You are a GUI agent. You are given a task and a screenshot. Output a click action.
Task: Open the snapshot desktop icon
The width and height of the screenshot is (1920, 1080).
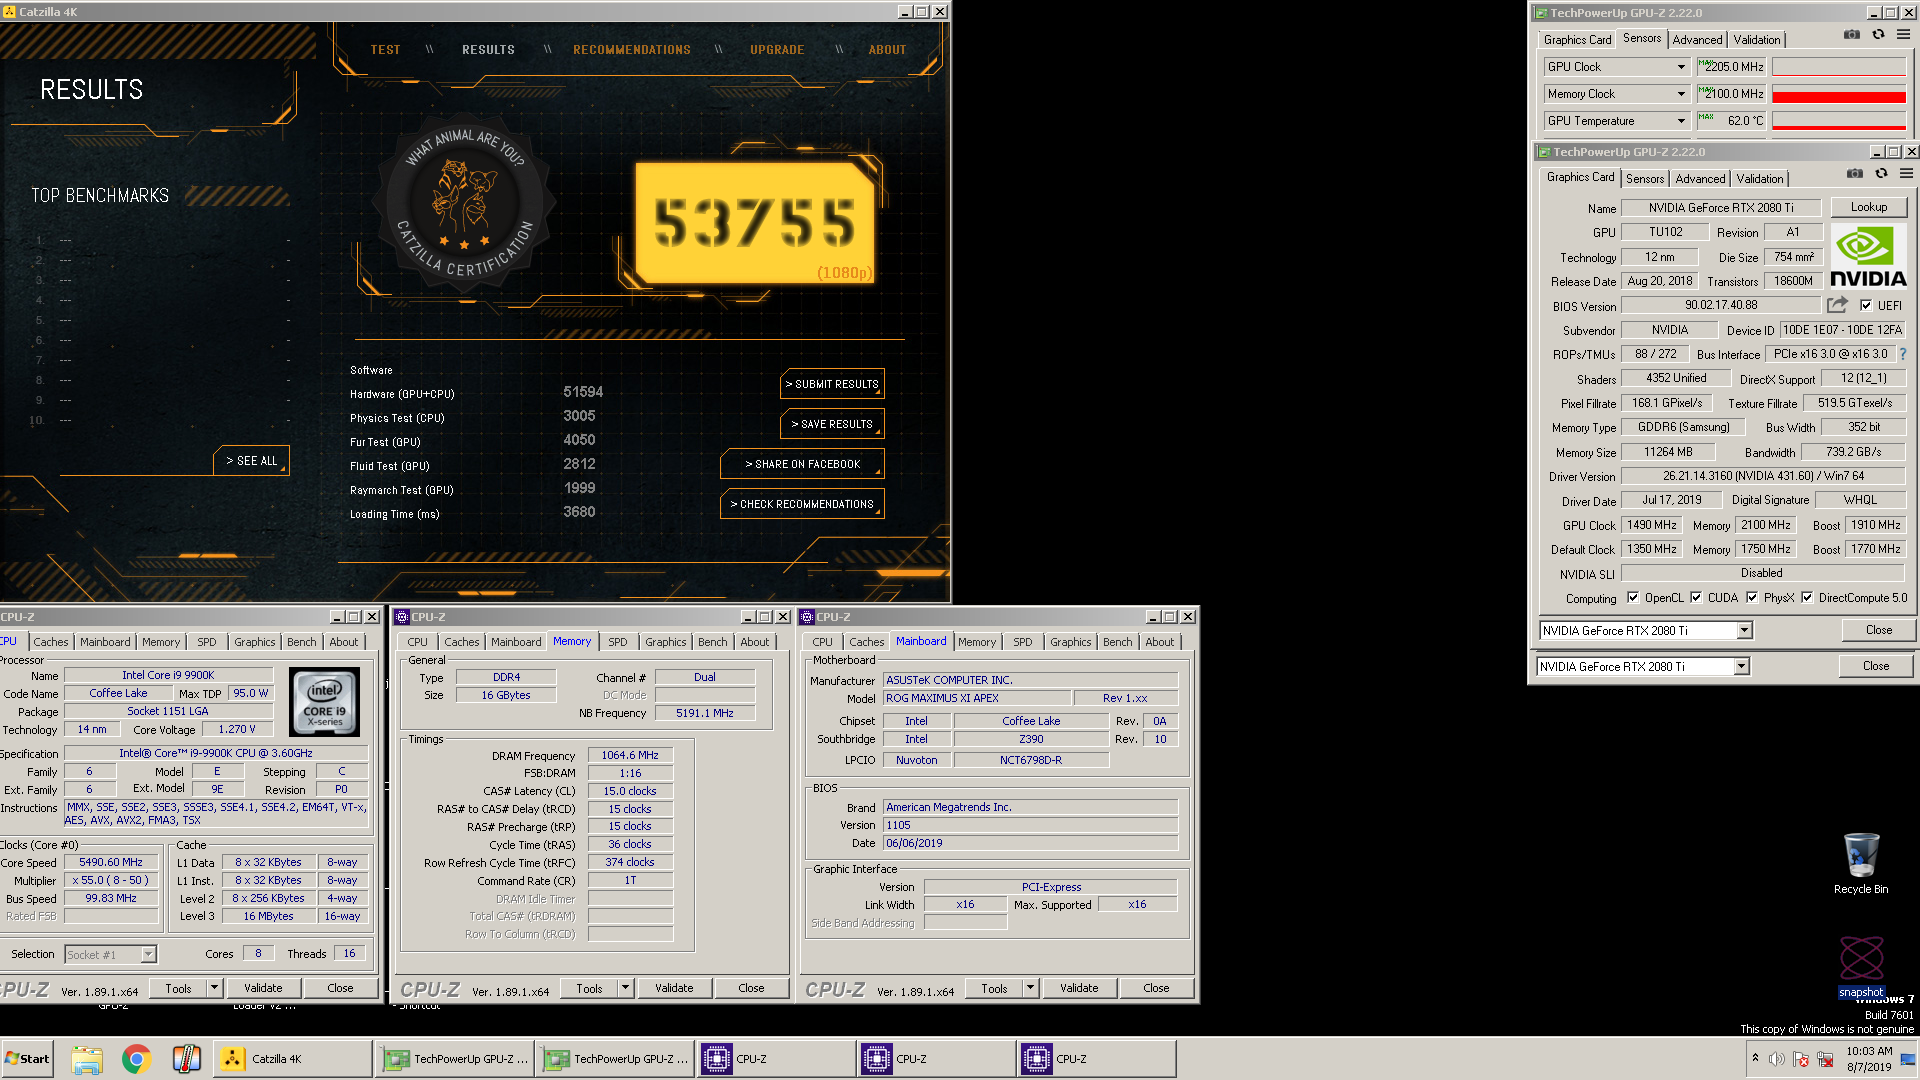click(1861, 966)
